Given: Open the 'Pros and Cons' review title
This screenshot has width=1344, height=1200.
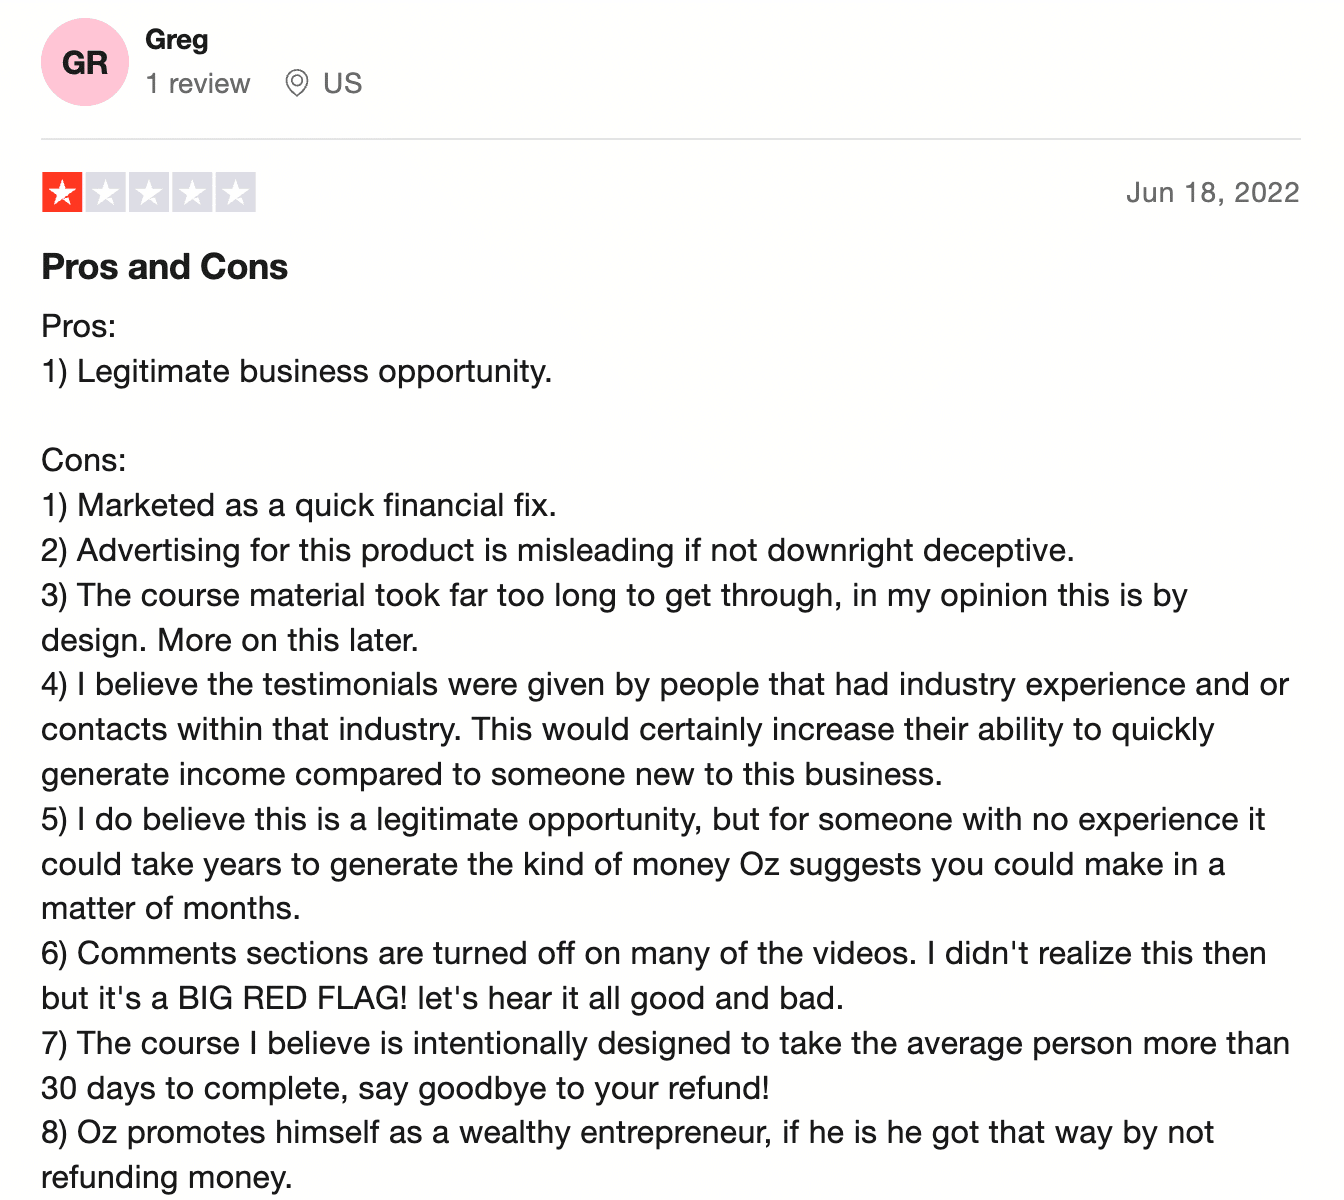Looking at the screenshot, I should pyautogui.click(x=165, y=267).
